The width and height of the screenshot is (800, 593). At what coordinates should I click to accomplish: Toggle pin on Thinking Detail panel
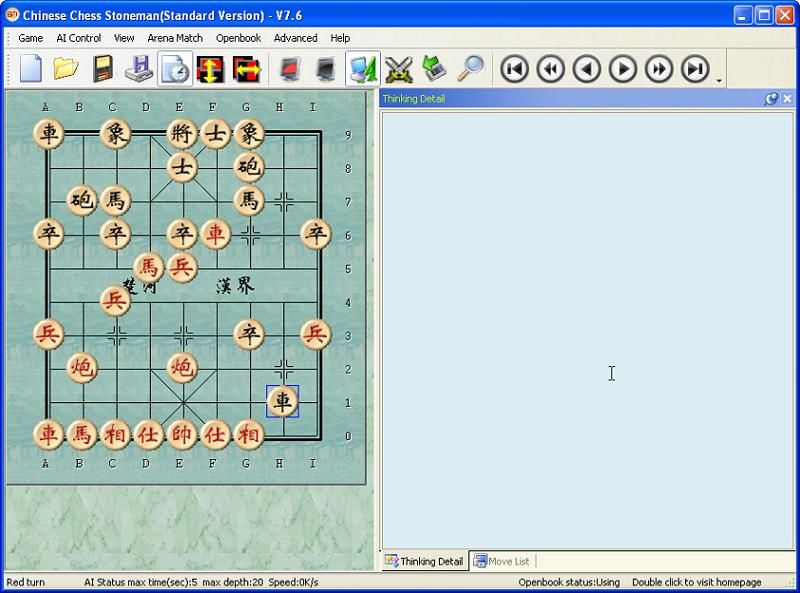[x=771, y=99]
